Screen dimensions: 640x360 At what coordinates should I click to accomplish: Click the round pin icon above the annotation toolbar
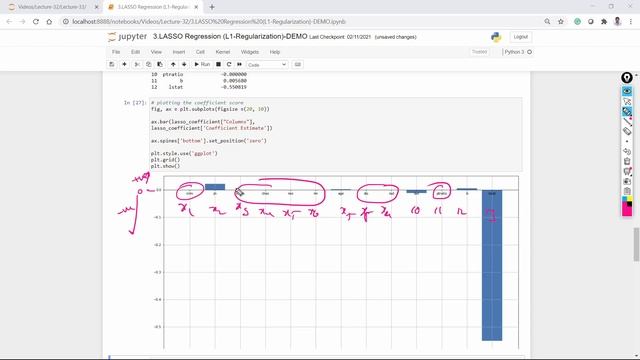pyautogui.click(x=627, y=78)
